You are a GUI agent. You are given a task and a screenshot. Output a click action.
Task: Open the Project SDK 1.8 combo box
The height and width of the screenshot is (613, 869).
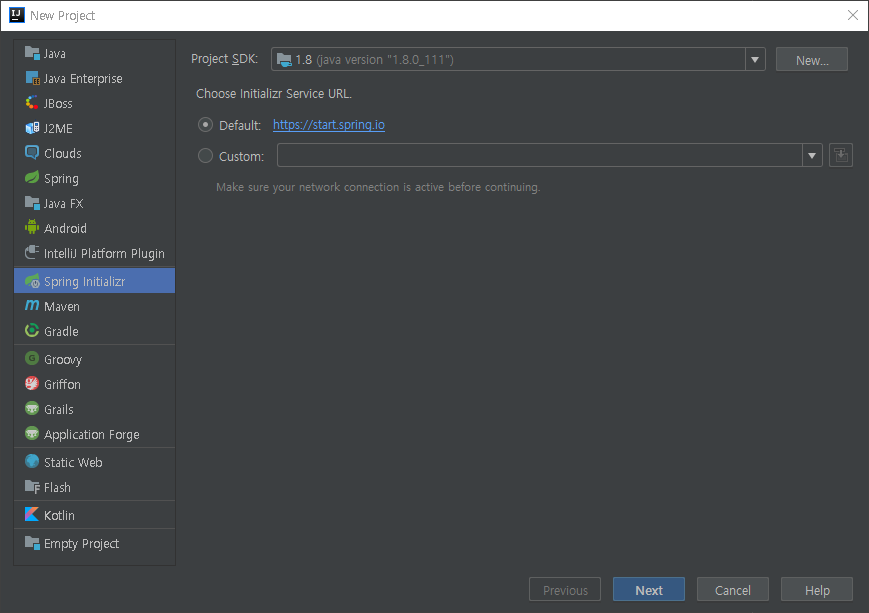point(518,59)
